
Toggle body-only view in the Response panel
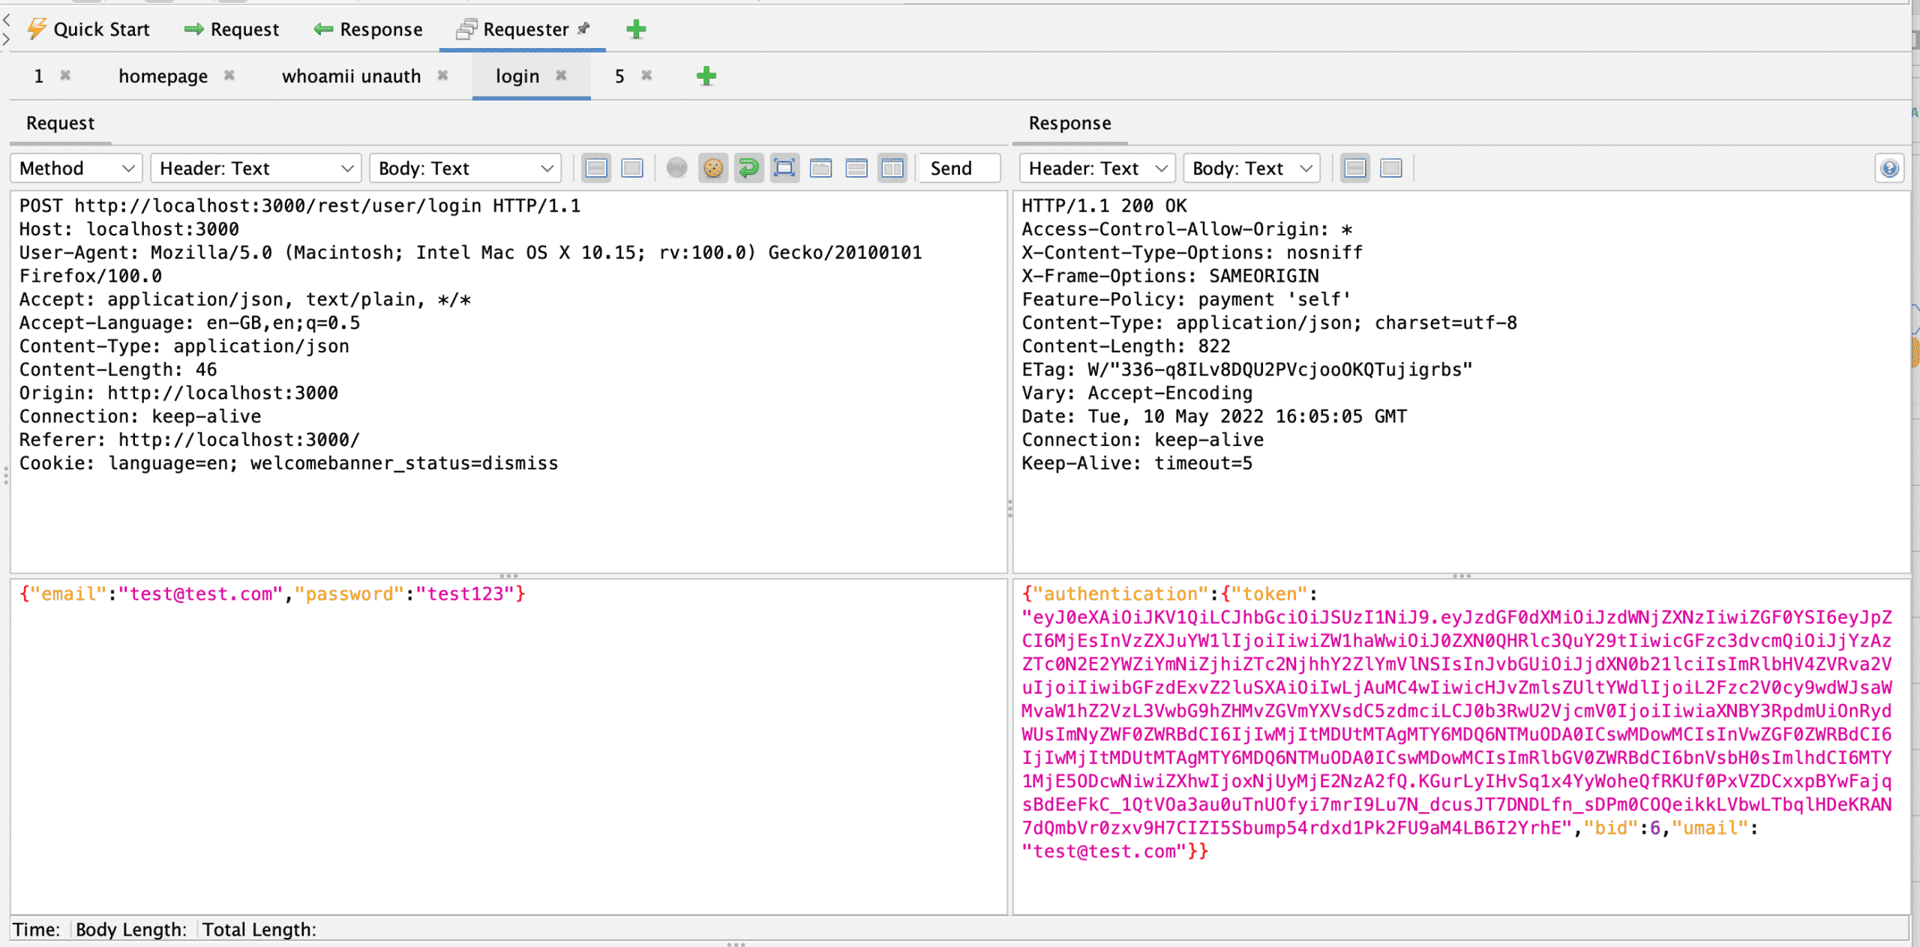point(1391,168)
